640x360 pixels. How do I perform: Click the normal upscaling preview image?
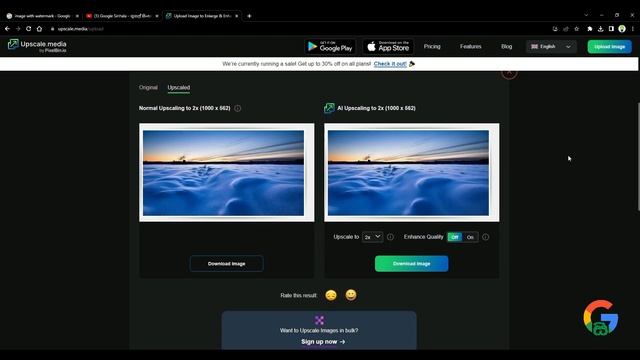[227, 173]
